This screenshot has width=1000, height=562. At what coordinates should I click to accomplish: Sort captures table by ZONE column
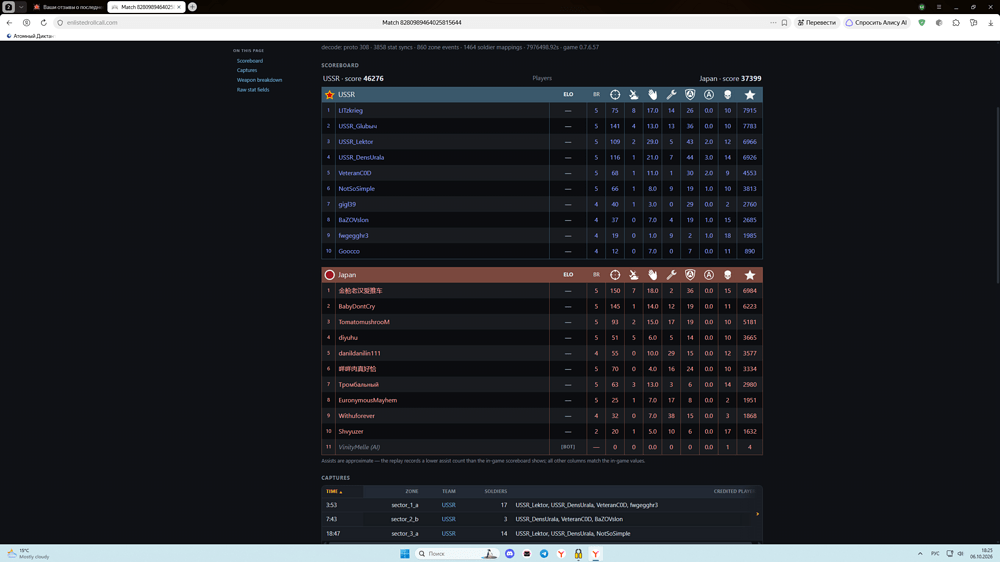(x=411, y=491)
